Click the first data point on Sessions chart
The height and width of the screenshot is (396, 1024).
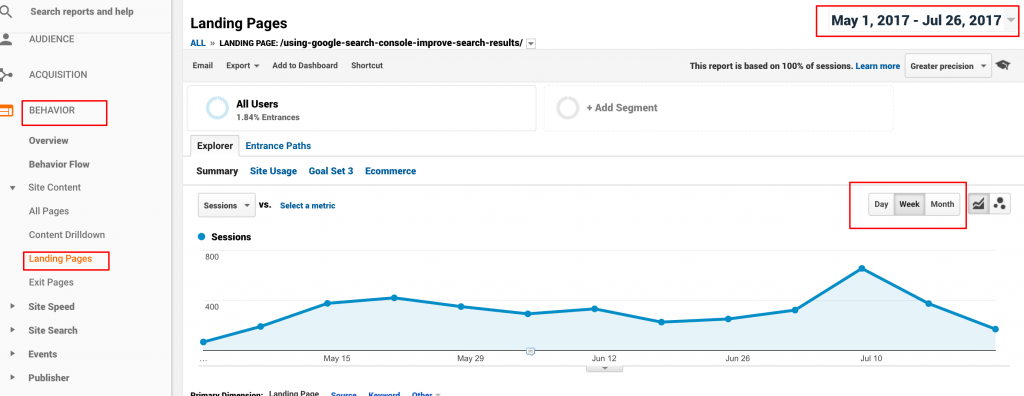[x=203, y=342]
